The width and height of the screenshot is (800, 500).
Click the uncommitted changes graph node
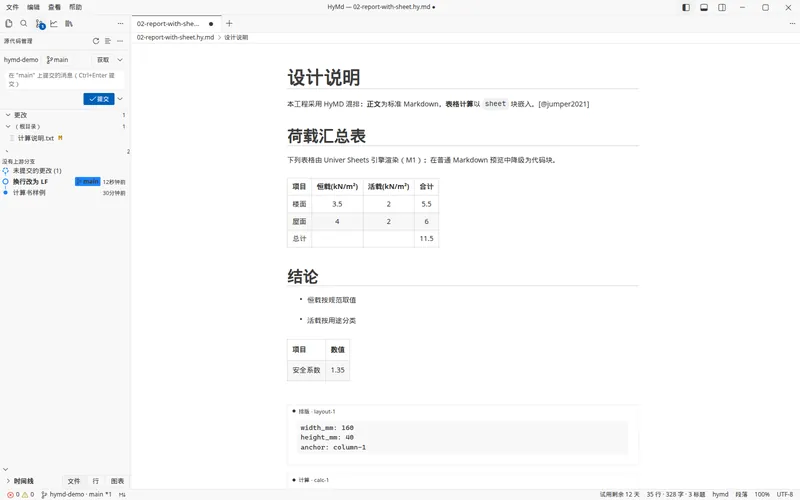[x=5, y=170]
